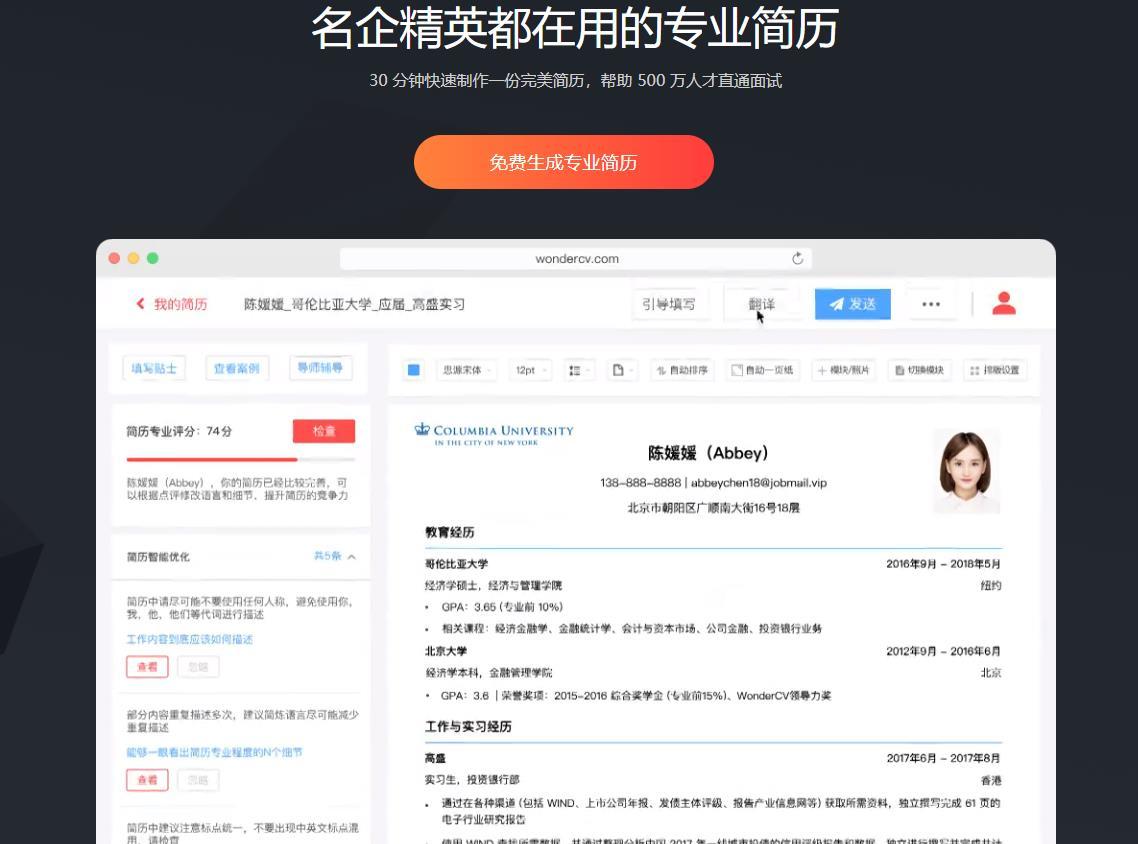The height and width of the screenshot is (844, 1138).
Task: Click the 哥伦比亚大学 entry
Action: pos(457,564)
